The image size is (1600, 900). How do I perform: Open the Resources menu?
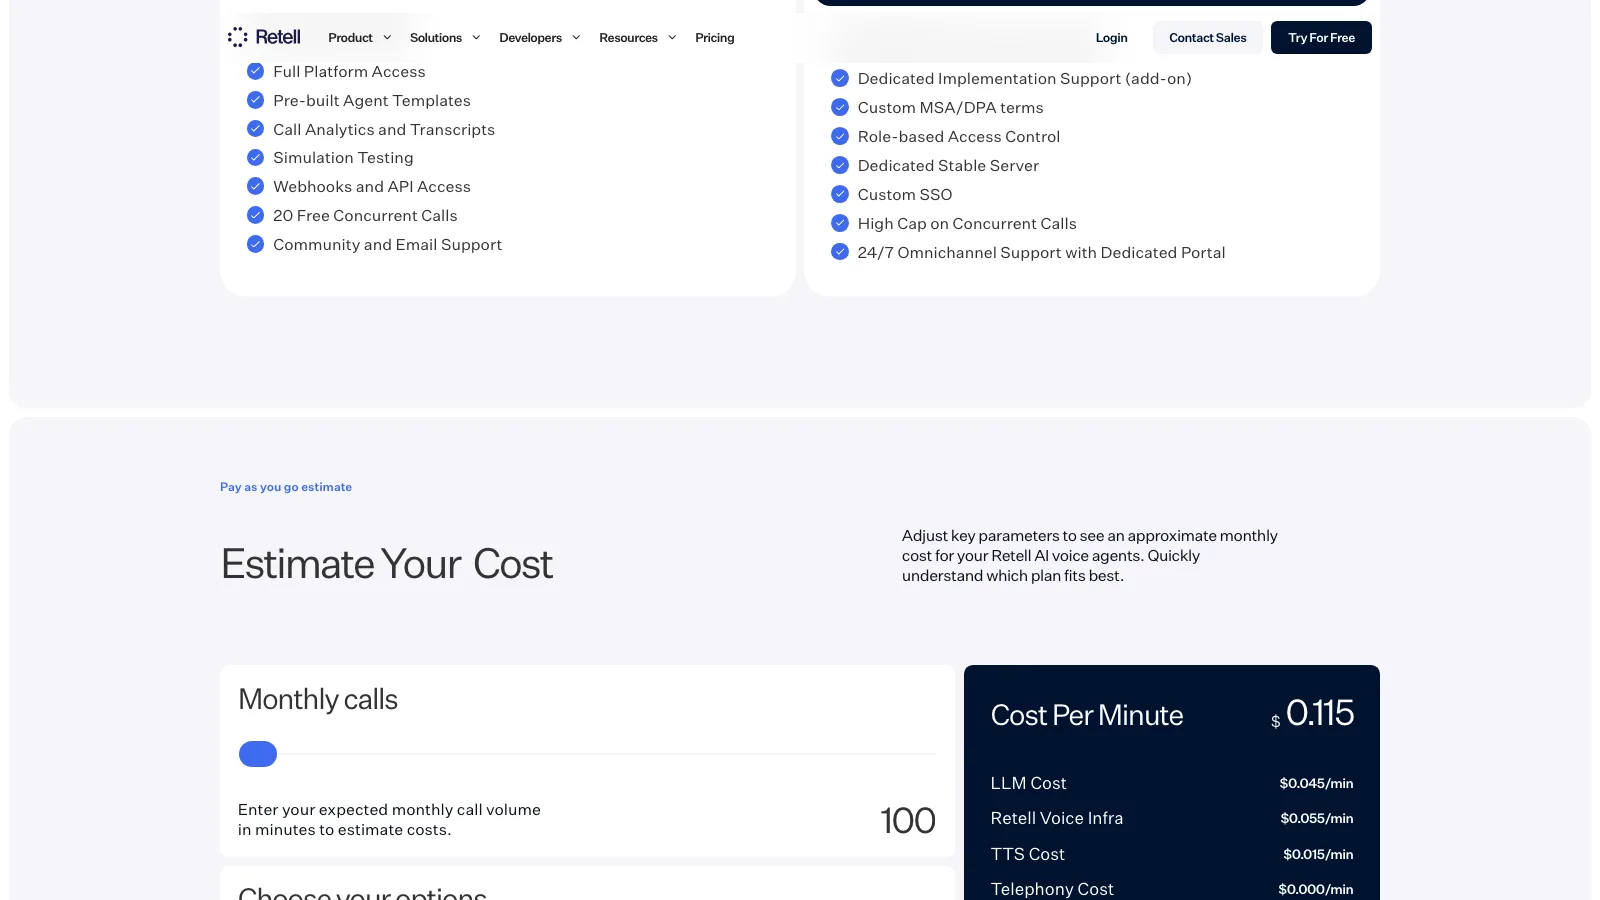point(628,38)
